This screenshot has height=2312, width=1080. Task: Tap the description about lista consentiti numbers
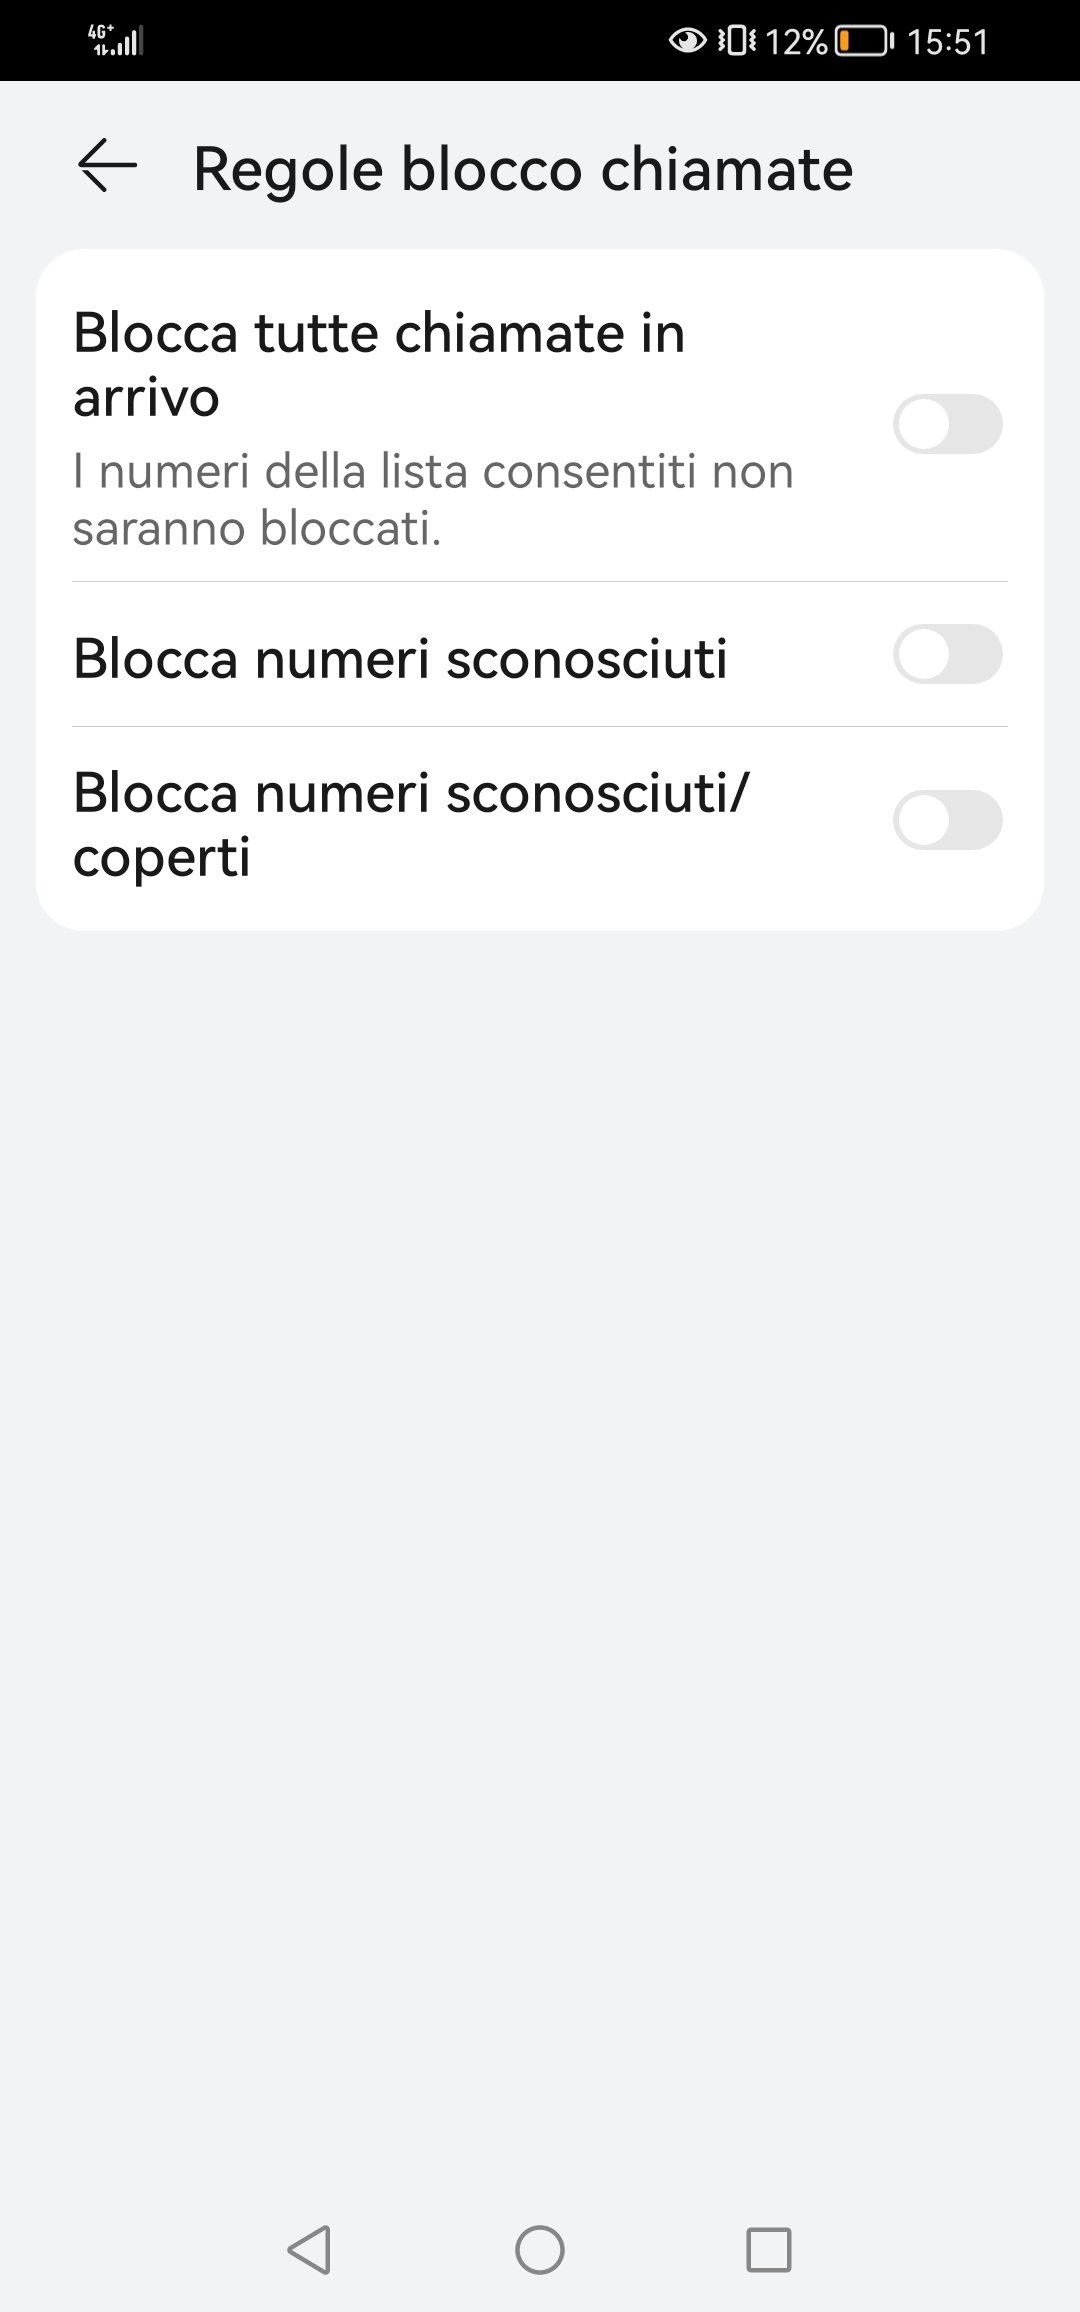click(x=433, y=499)
